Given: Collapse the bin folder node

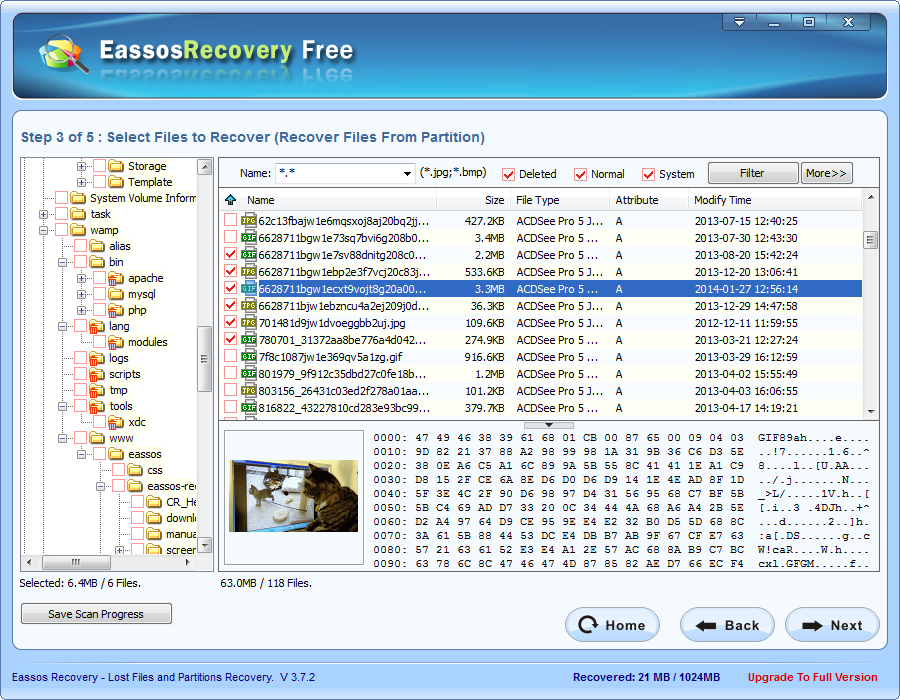Looking at the screenshot, I should click(x=62, y=263).
